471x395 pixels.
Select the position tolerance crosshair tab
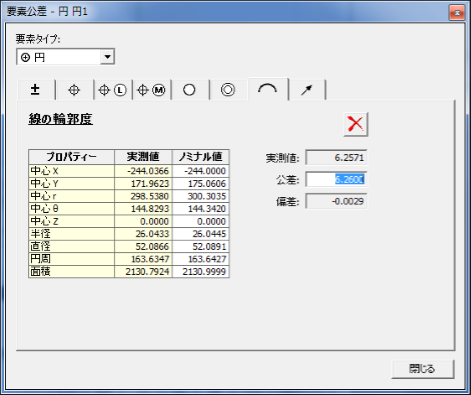(x=74, y=90)
